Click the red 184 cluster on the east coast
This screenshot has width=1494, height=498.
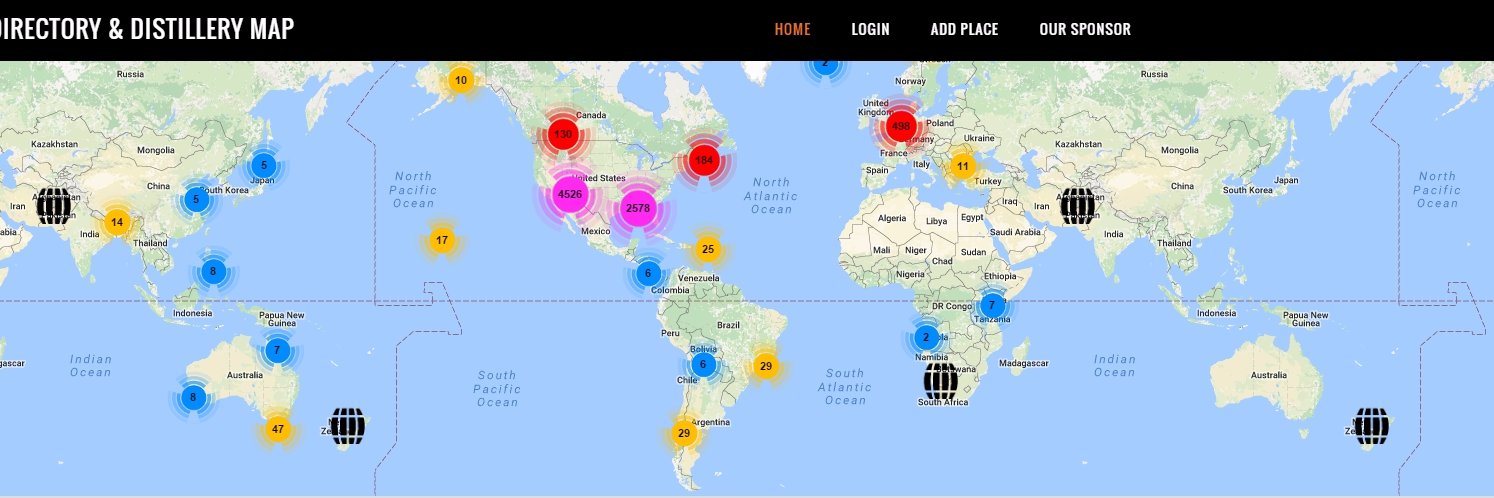704,160
